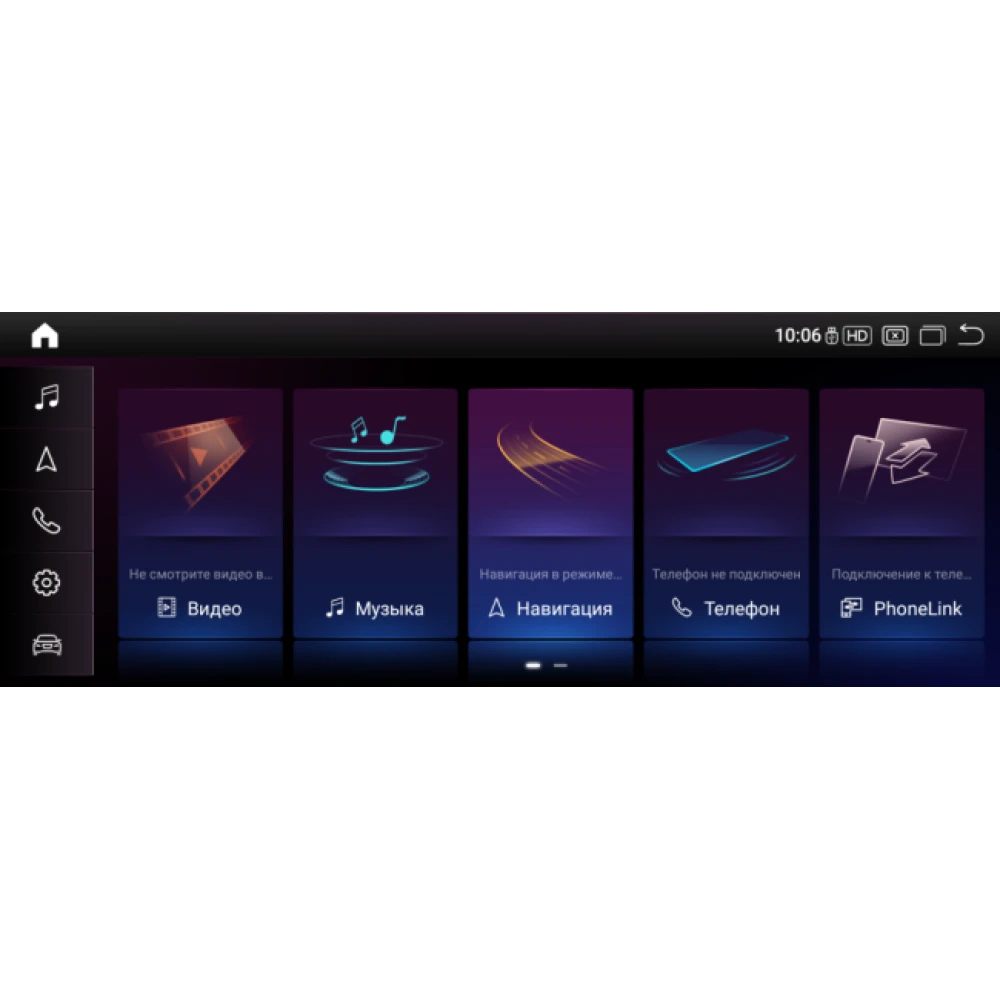Open car info icon in sidebar

(47, 645)
